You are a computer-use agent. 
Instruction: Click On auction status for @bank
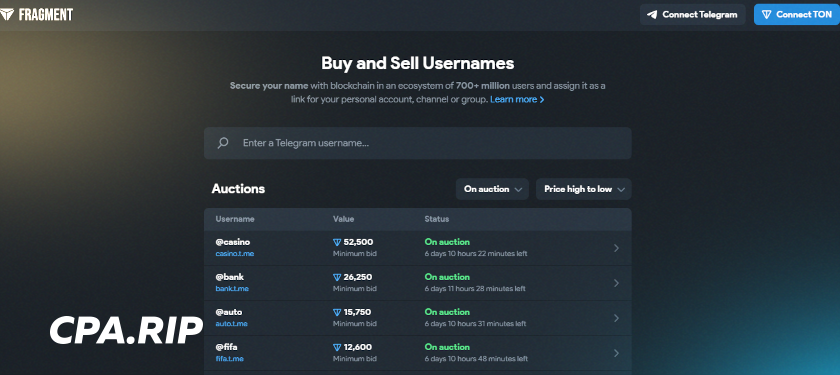[x=447, y=277]
